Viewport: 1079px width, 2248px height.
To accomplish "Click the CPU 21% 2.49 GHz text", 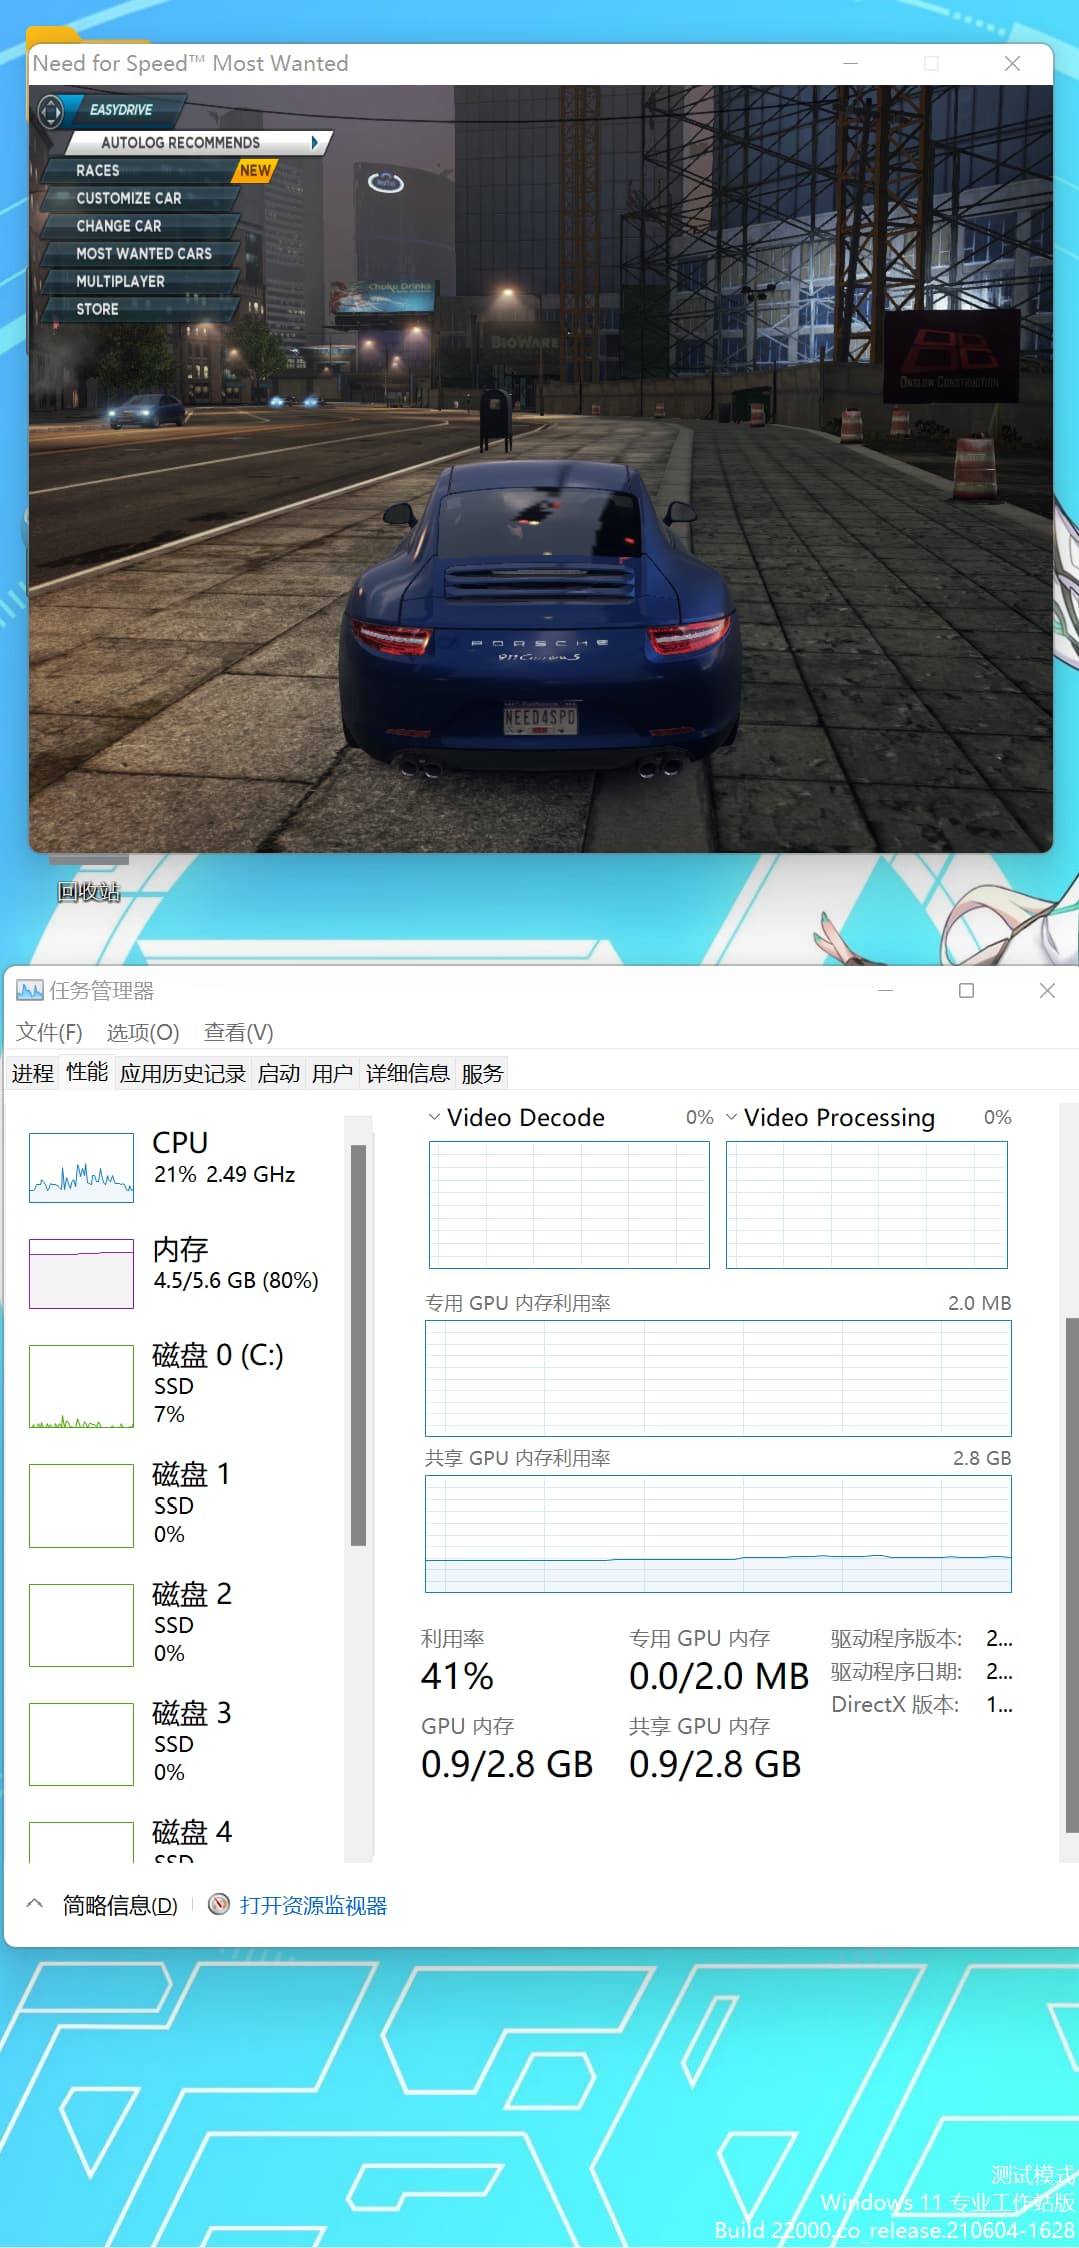I will 224,1174.
